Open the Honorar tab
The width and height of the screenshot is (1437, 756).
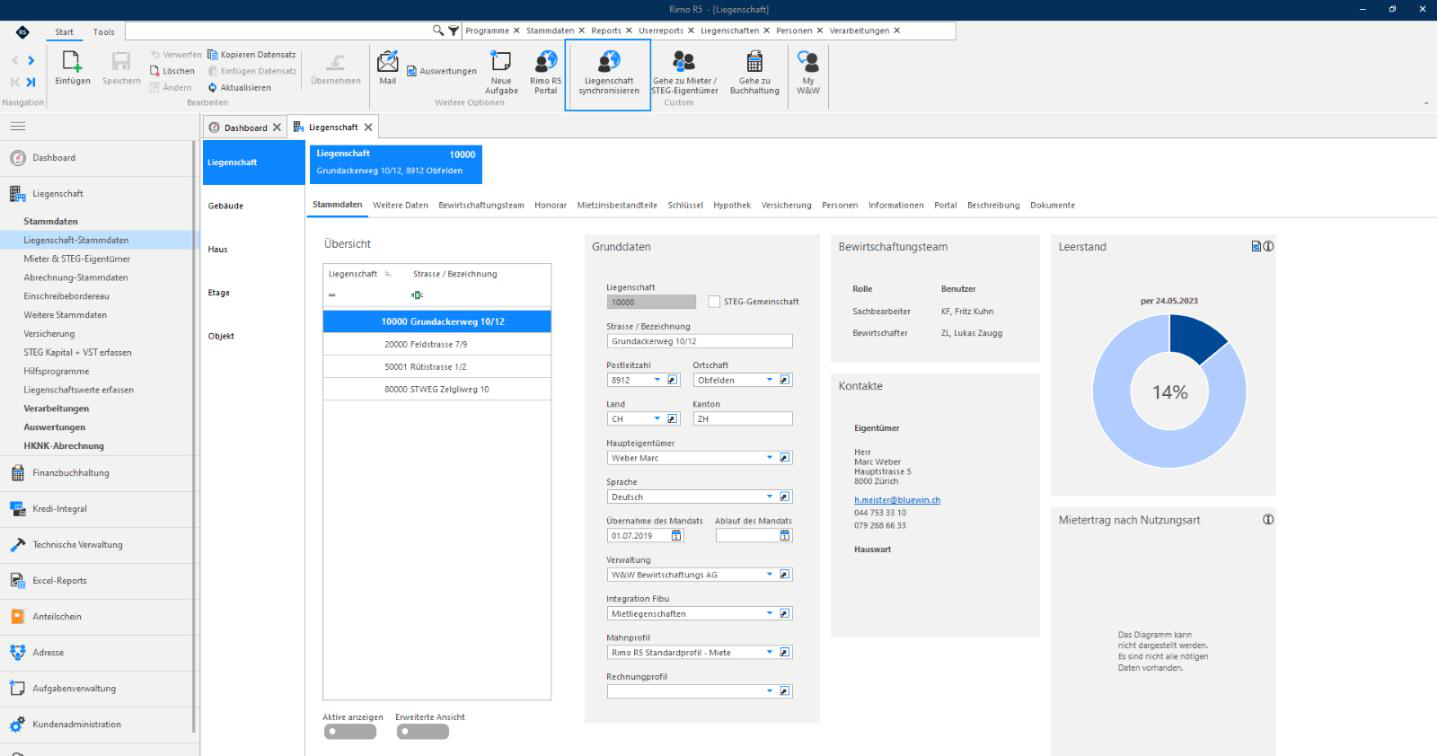(551, 205)
